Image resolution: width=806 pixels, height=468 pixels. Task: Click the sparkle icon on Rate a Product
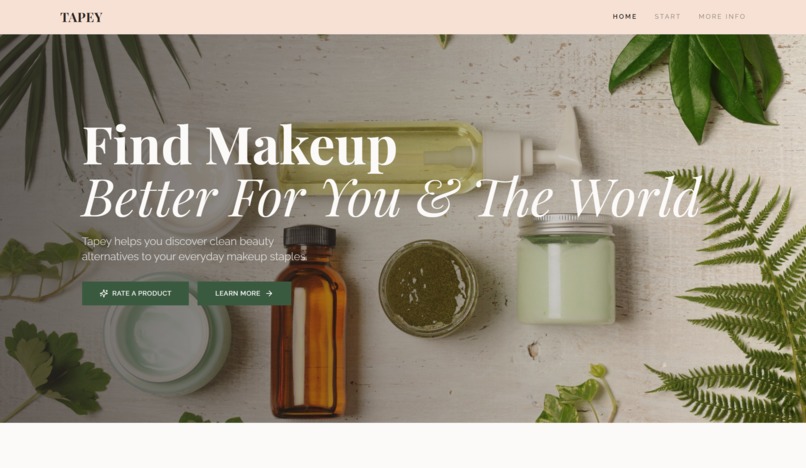tap(103, 293)
